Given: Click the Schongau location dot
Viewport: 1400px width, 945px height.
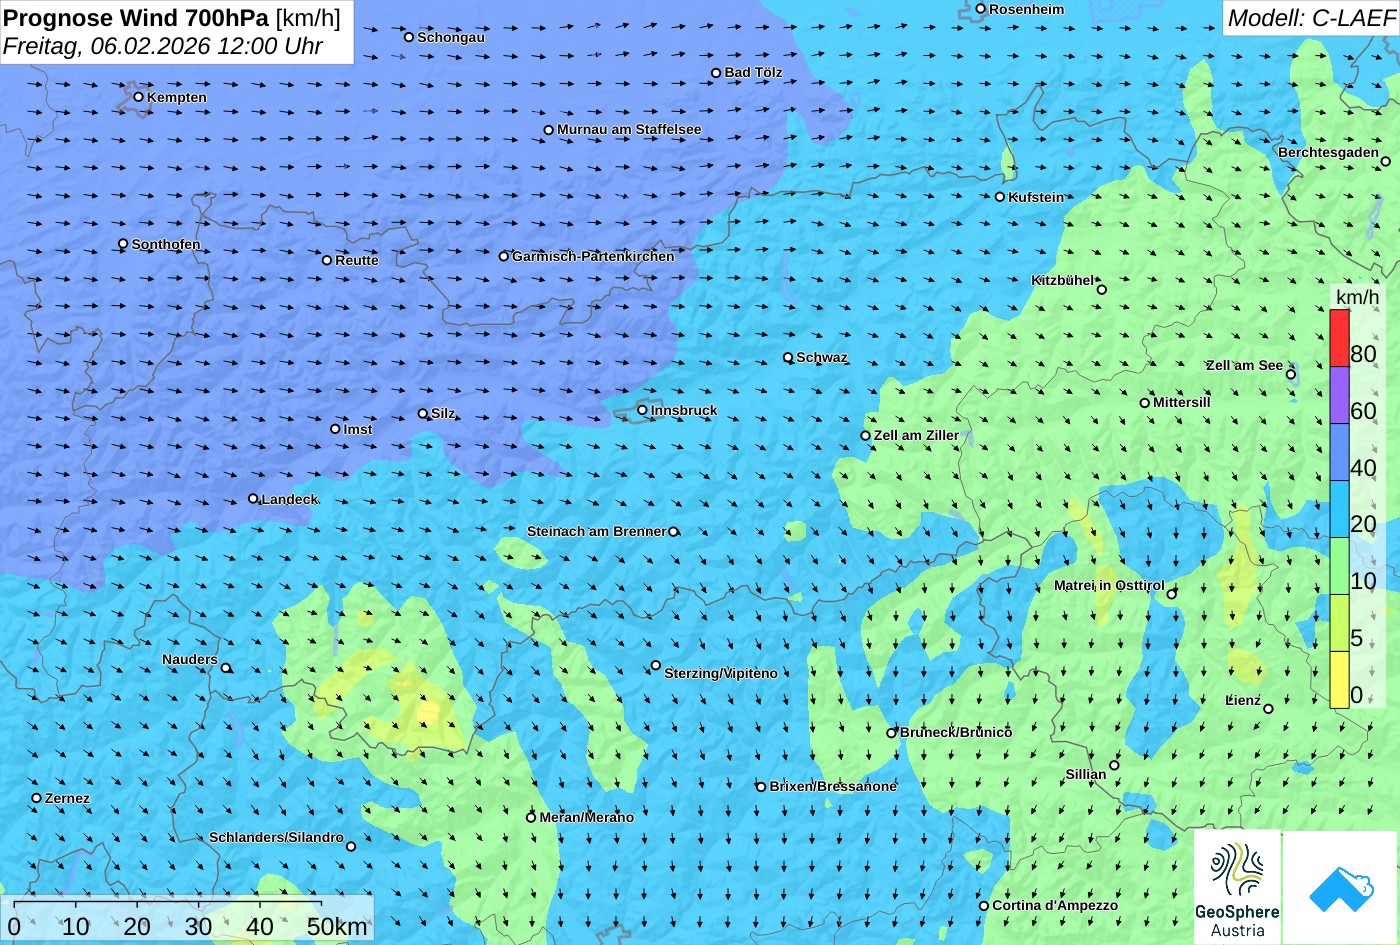Looking at the screenshot, I should [x=409, y=37].
